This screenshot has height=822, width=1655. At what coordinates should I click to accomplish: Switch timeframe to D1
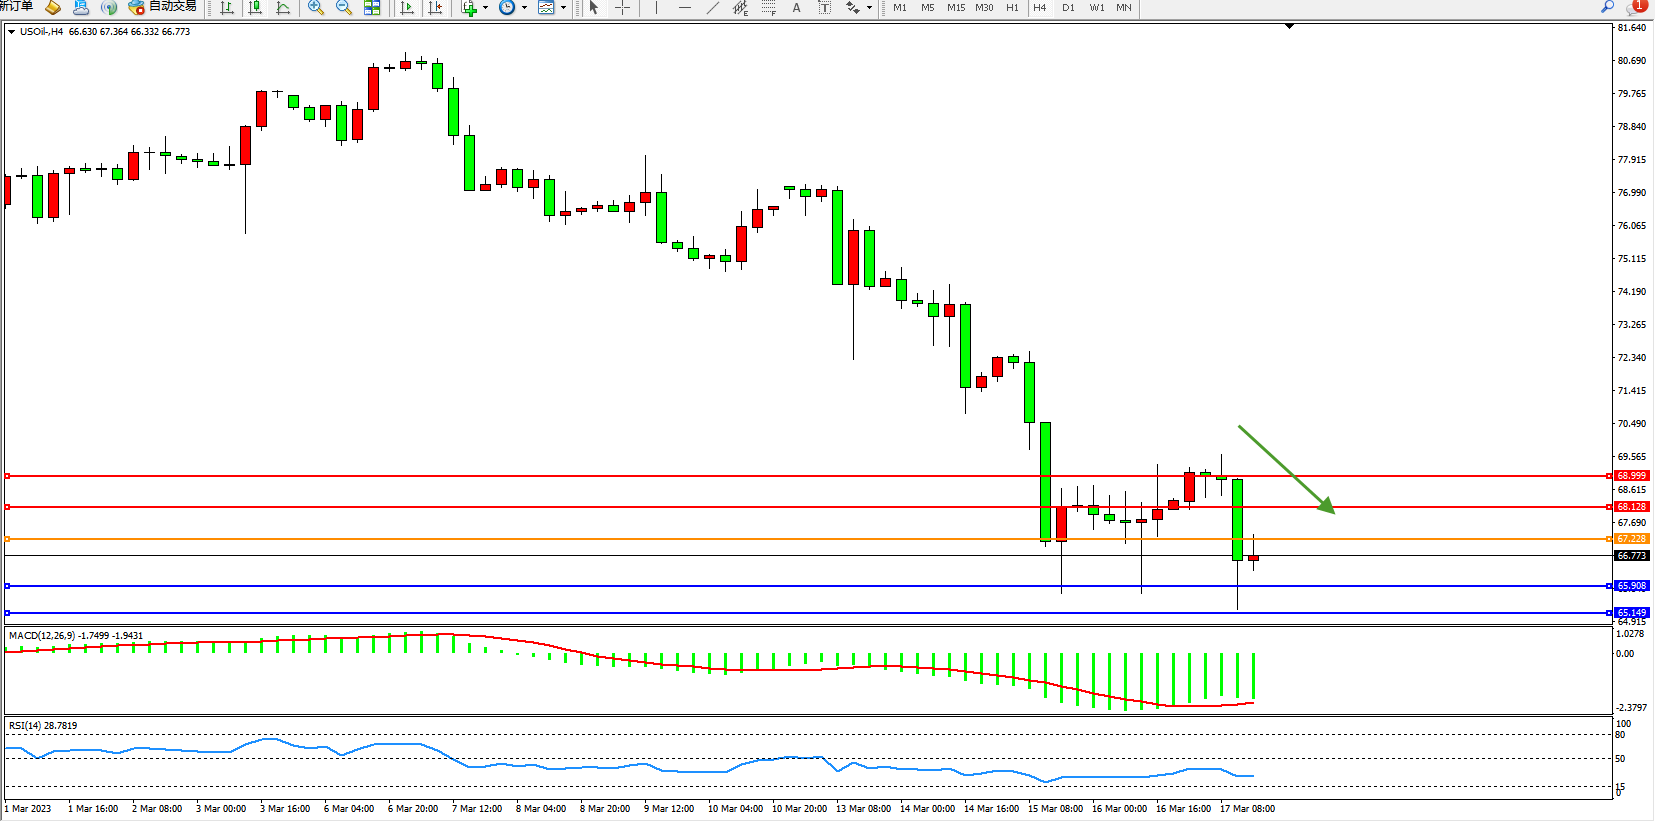(x=1068, y=8)
